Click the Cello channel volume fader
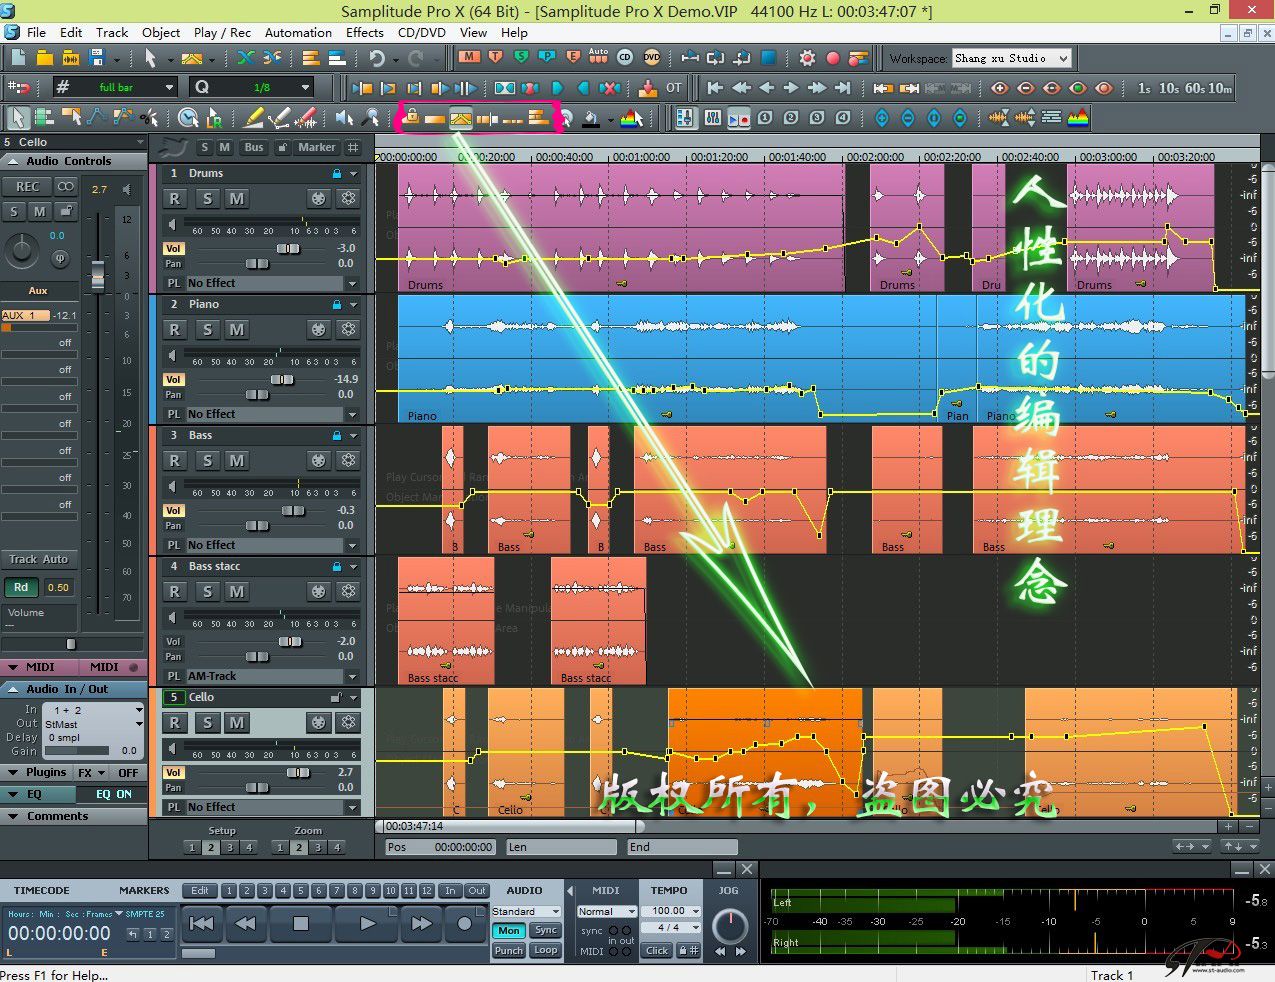 point(98,275)
